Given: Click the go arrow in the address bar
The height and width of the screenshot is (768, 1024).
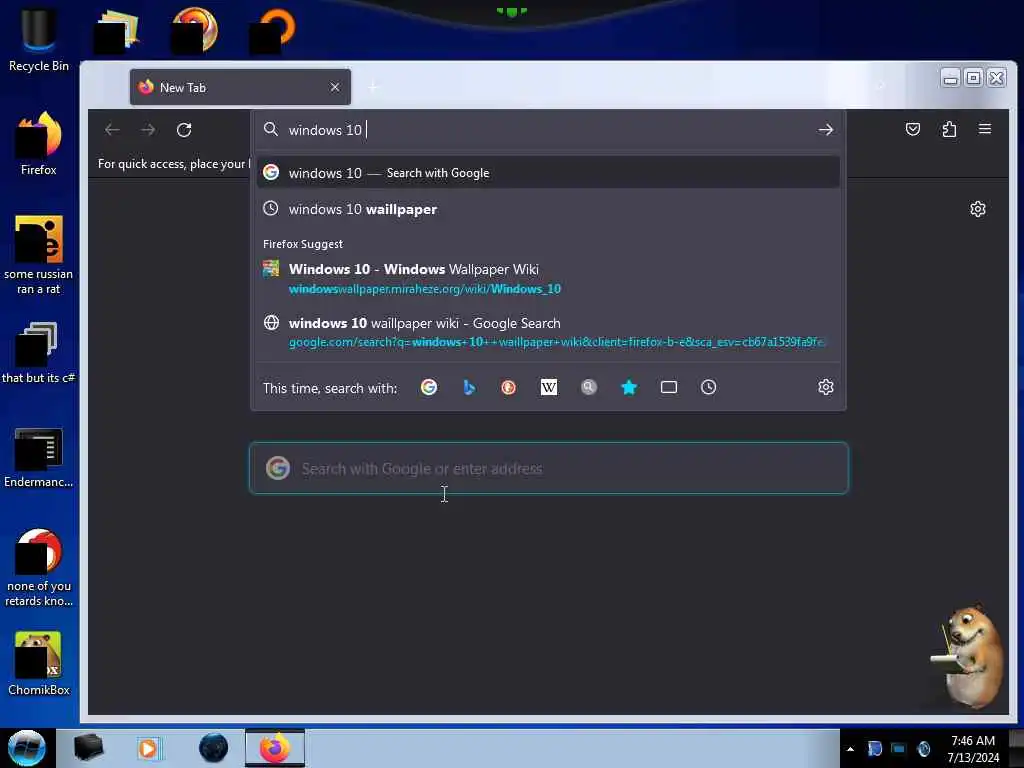Looking at the screenshot, I should tap(825, 130).
